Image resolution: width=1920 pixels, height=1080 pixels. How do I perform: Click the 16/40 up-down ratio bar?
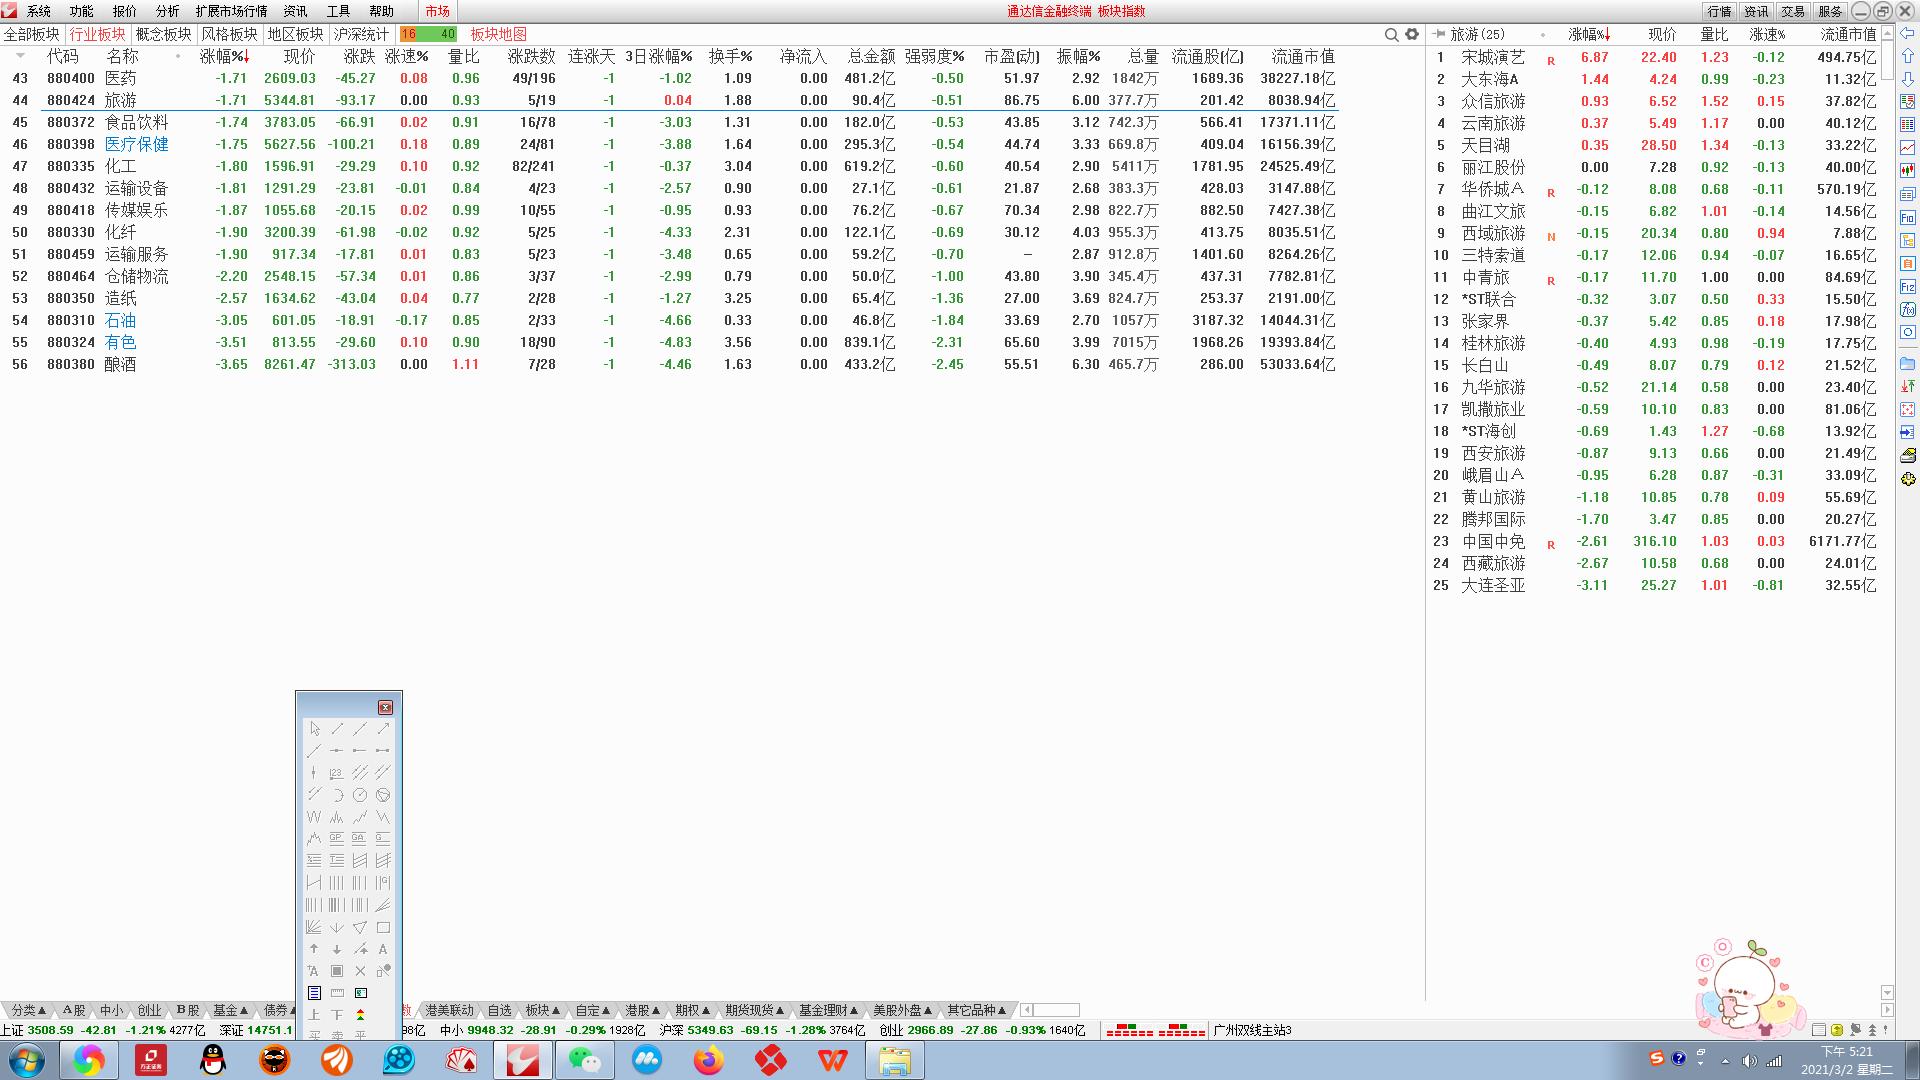(x=428, y=34)
